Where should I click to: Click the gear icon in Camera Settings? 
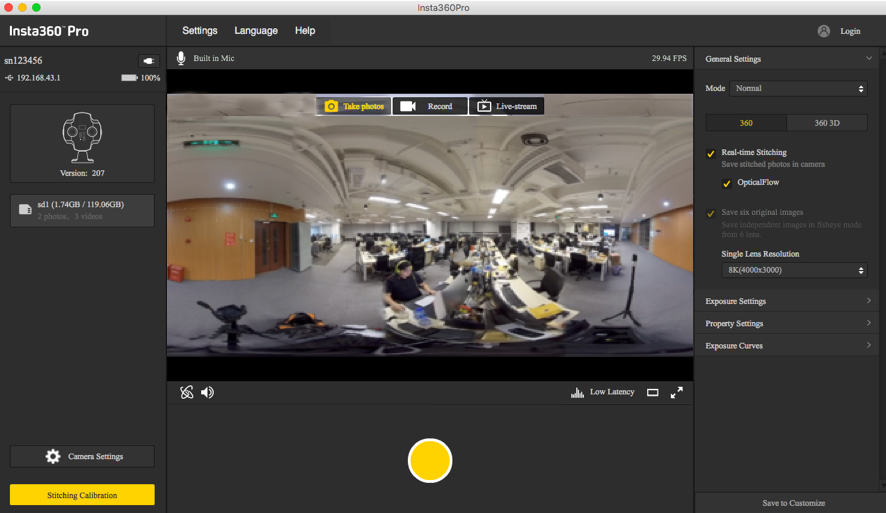[x=53, y=456]
